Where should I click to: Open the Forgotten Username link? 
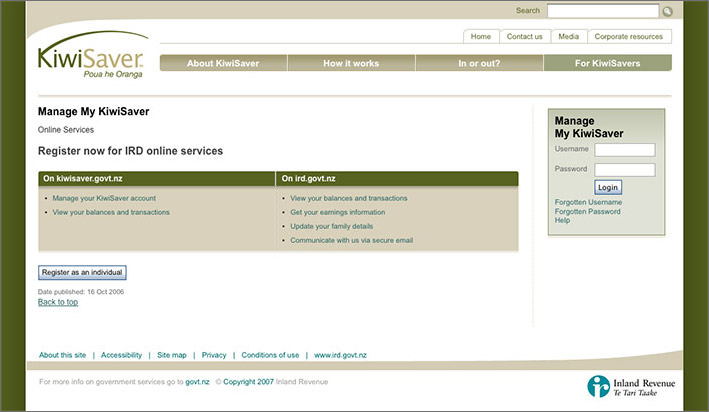[x=588, y=202]
